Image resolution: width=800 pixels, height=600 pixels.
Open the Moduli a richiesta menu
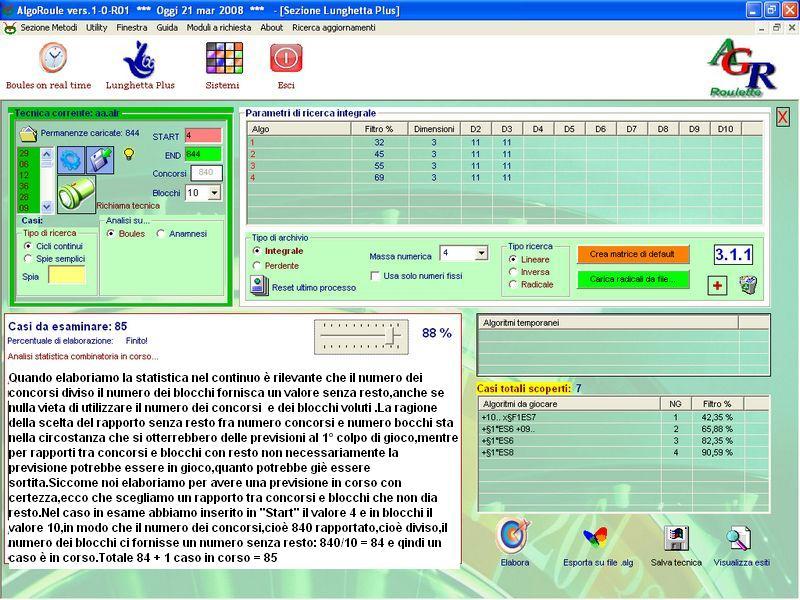pyautogui.click(x=219, y=28)
